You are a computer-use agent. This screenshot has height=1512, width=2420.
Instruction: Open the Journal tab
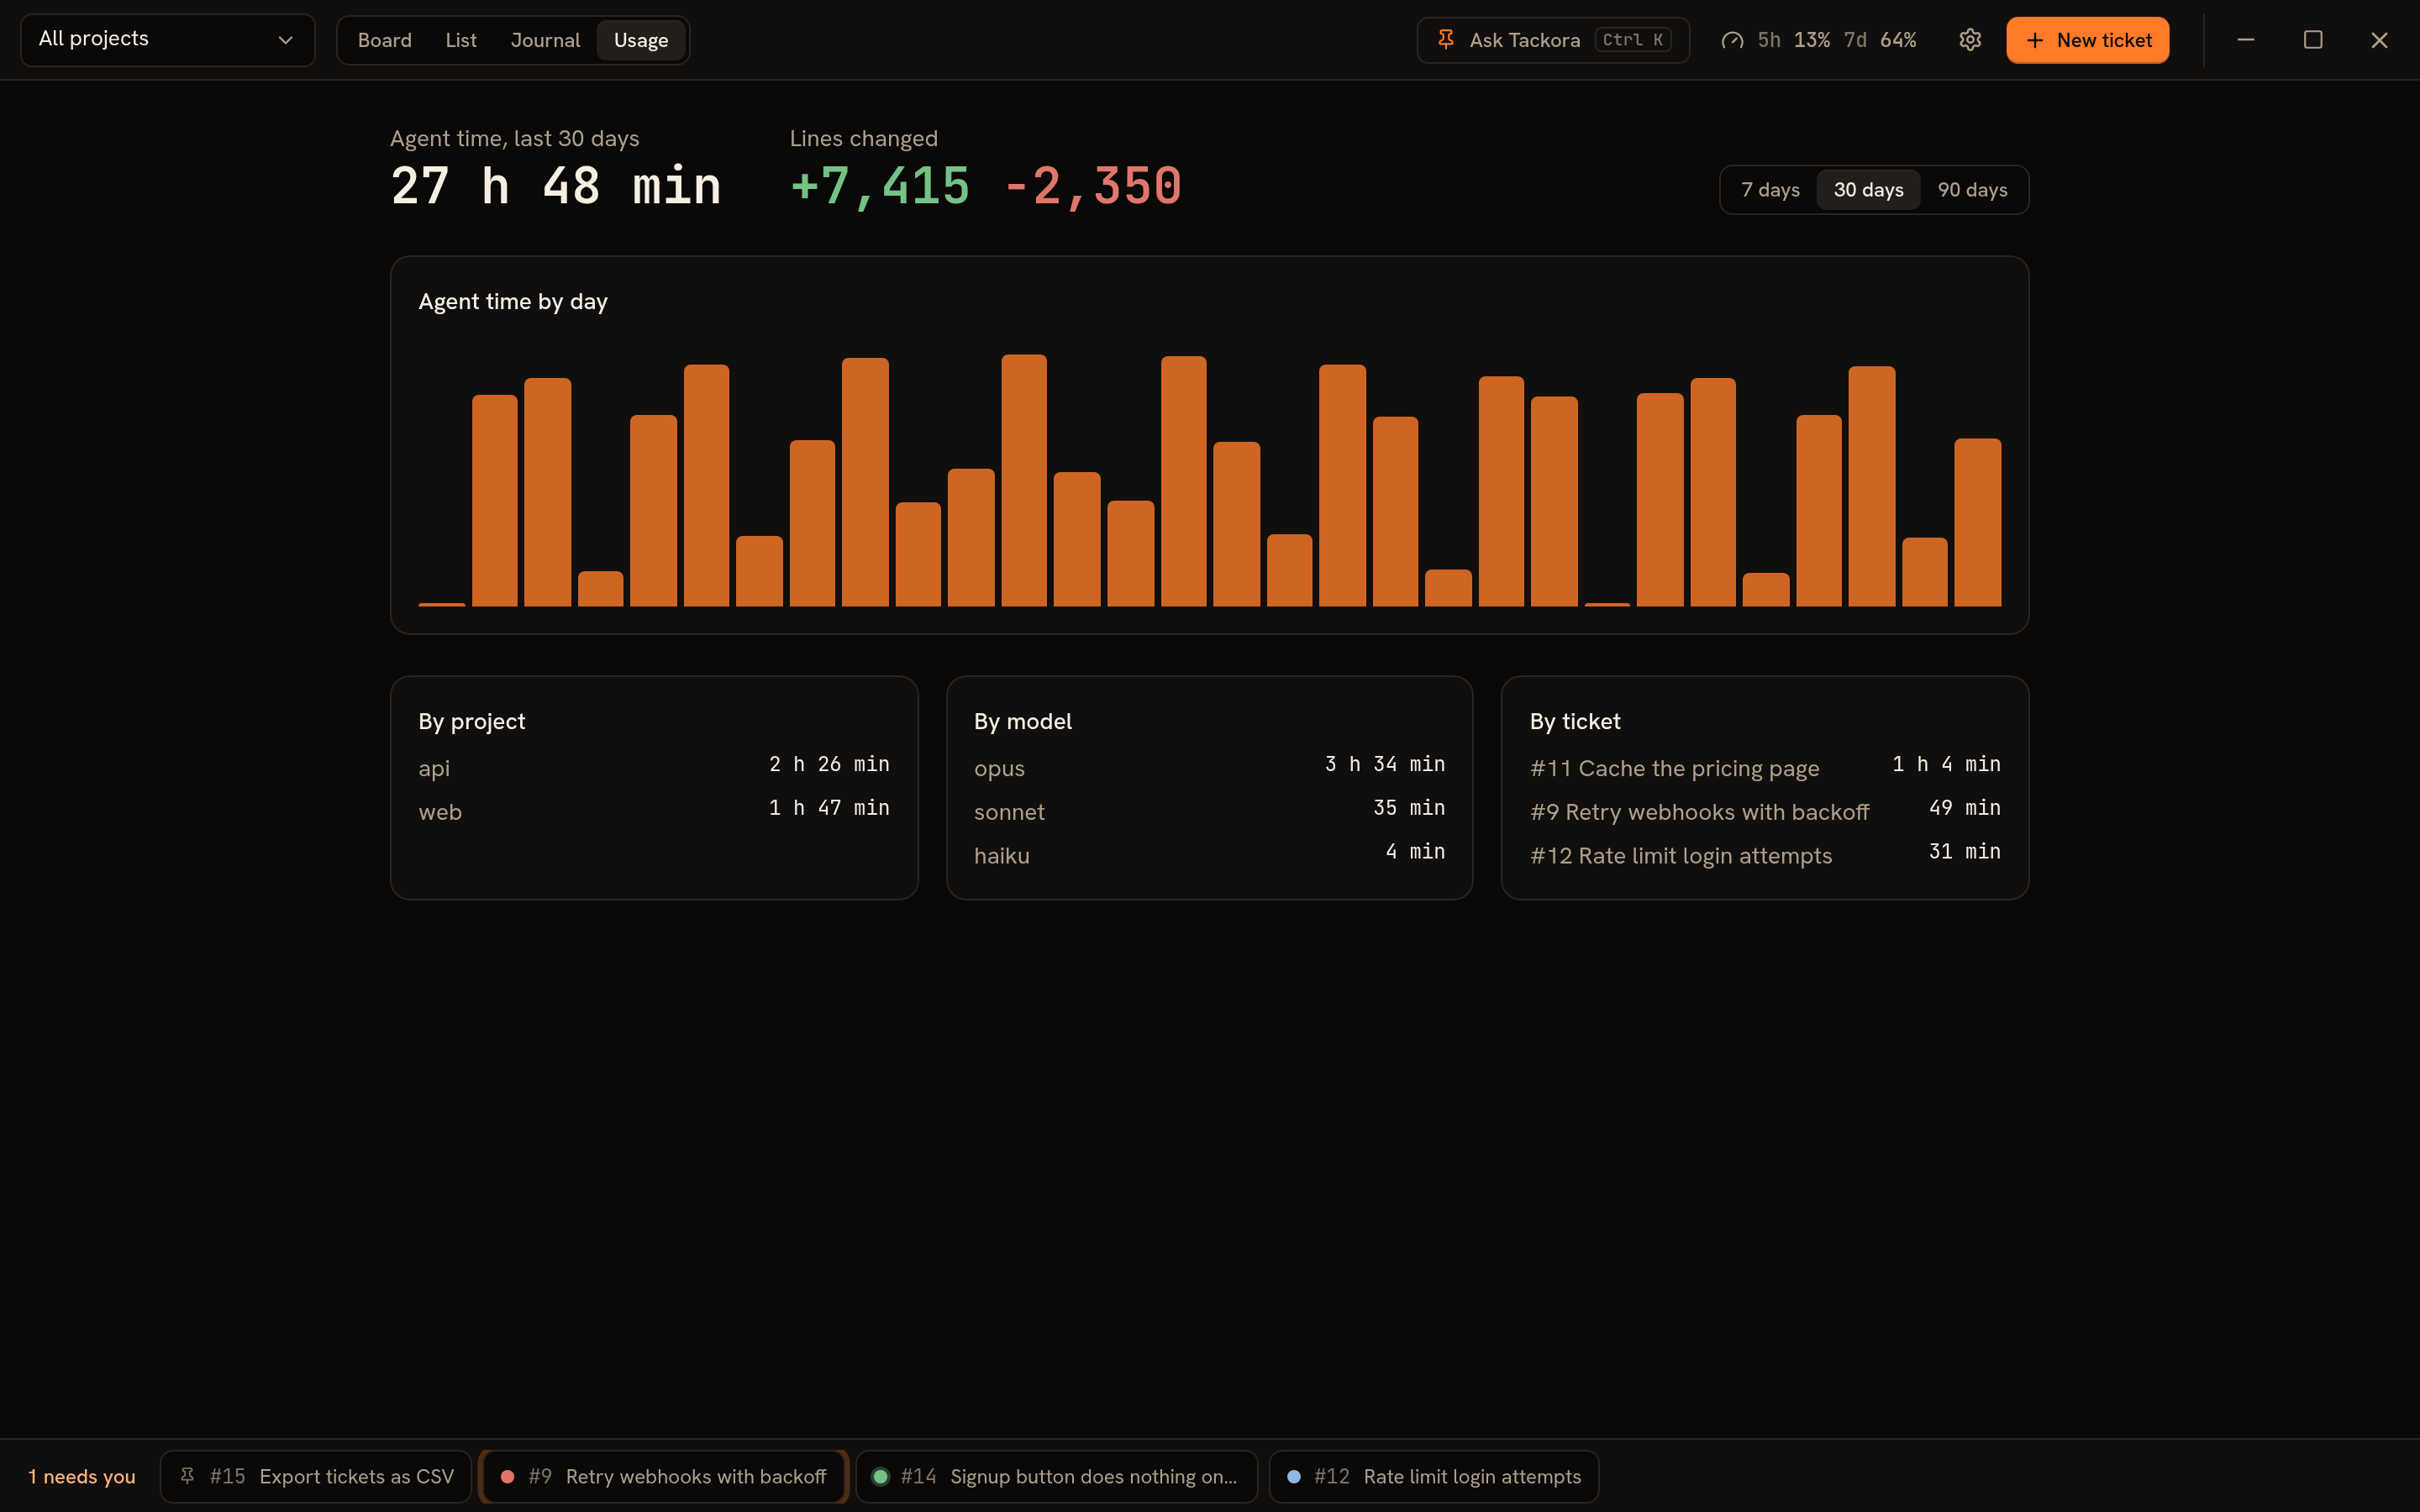(545, 40)
